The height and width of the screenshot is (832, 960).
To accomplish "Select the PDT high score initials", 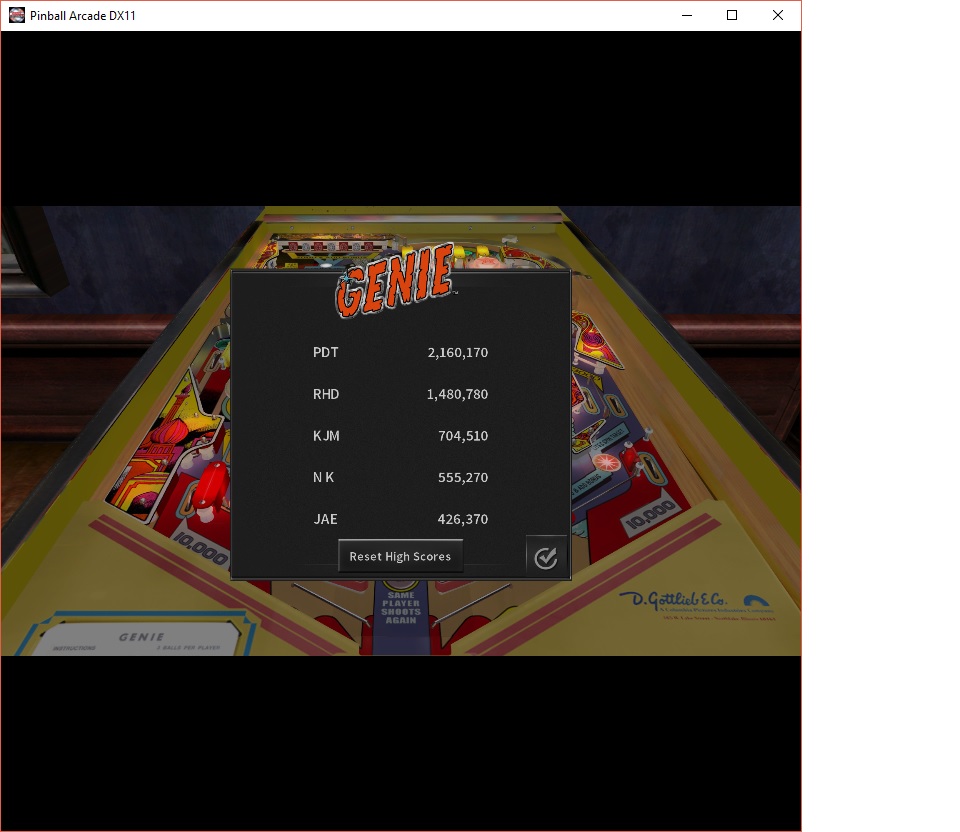I will tap(326, 352).
